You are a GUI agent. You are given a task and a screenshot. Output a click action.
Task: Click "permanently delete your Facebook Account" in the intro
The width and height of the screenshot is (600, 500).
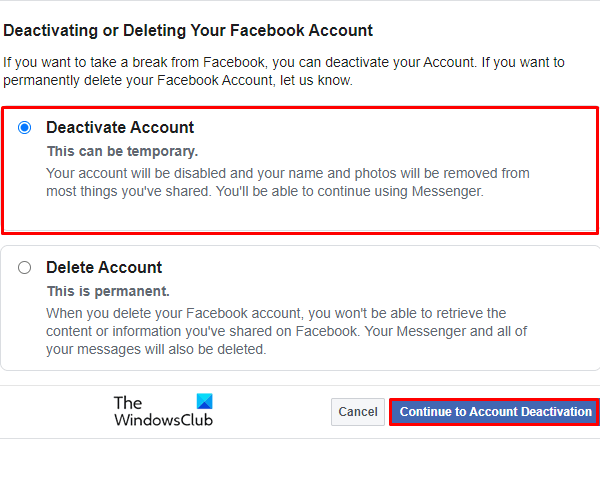pos(136,78)
